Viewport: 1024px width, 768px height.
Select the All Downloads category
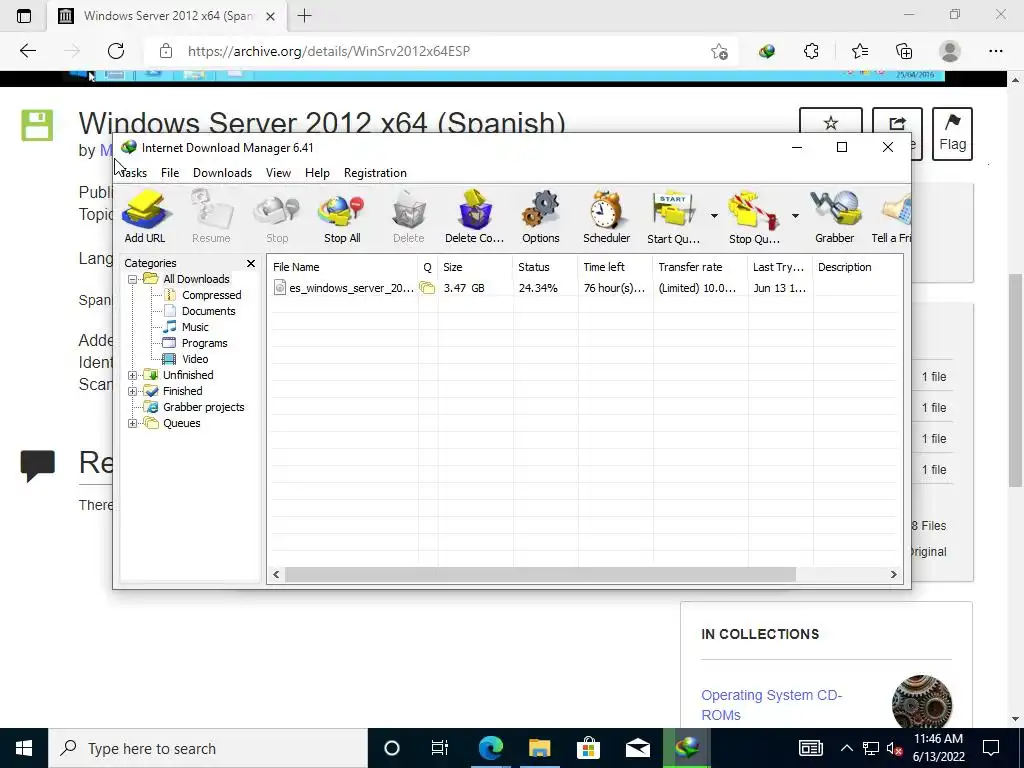[196, 279]
